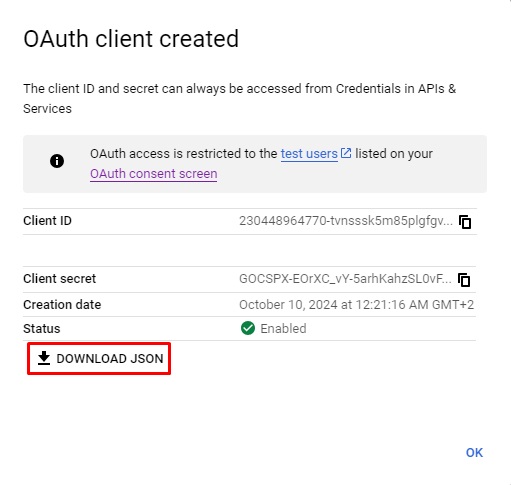Copy the Client ID to clipboard

point(465,222)
